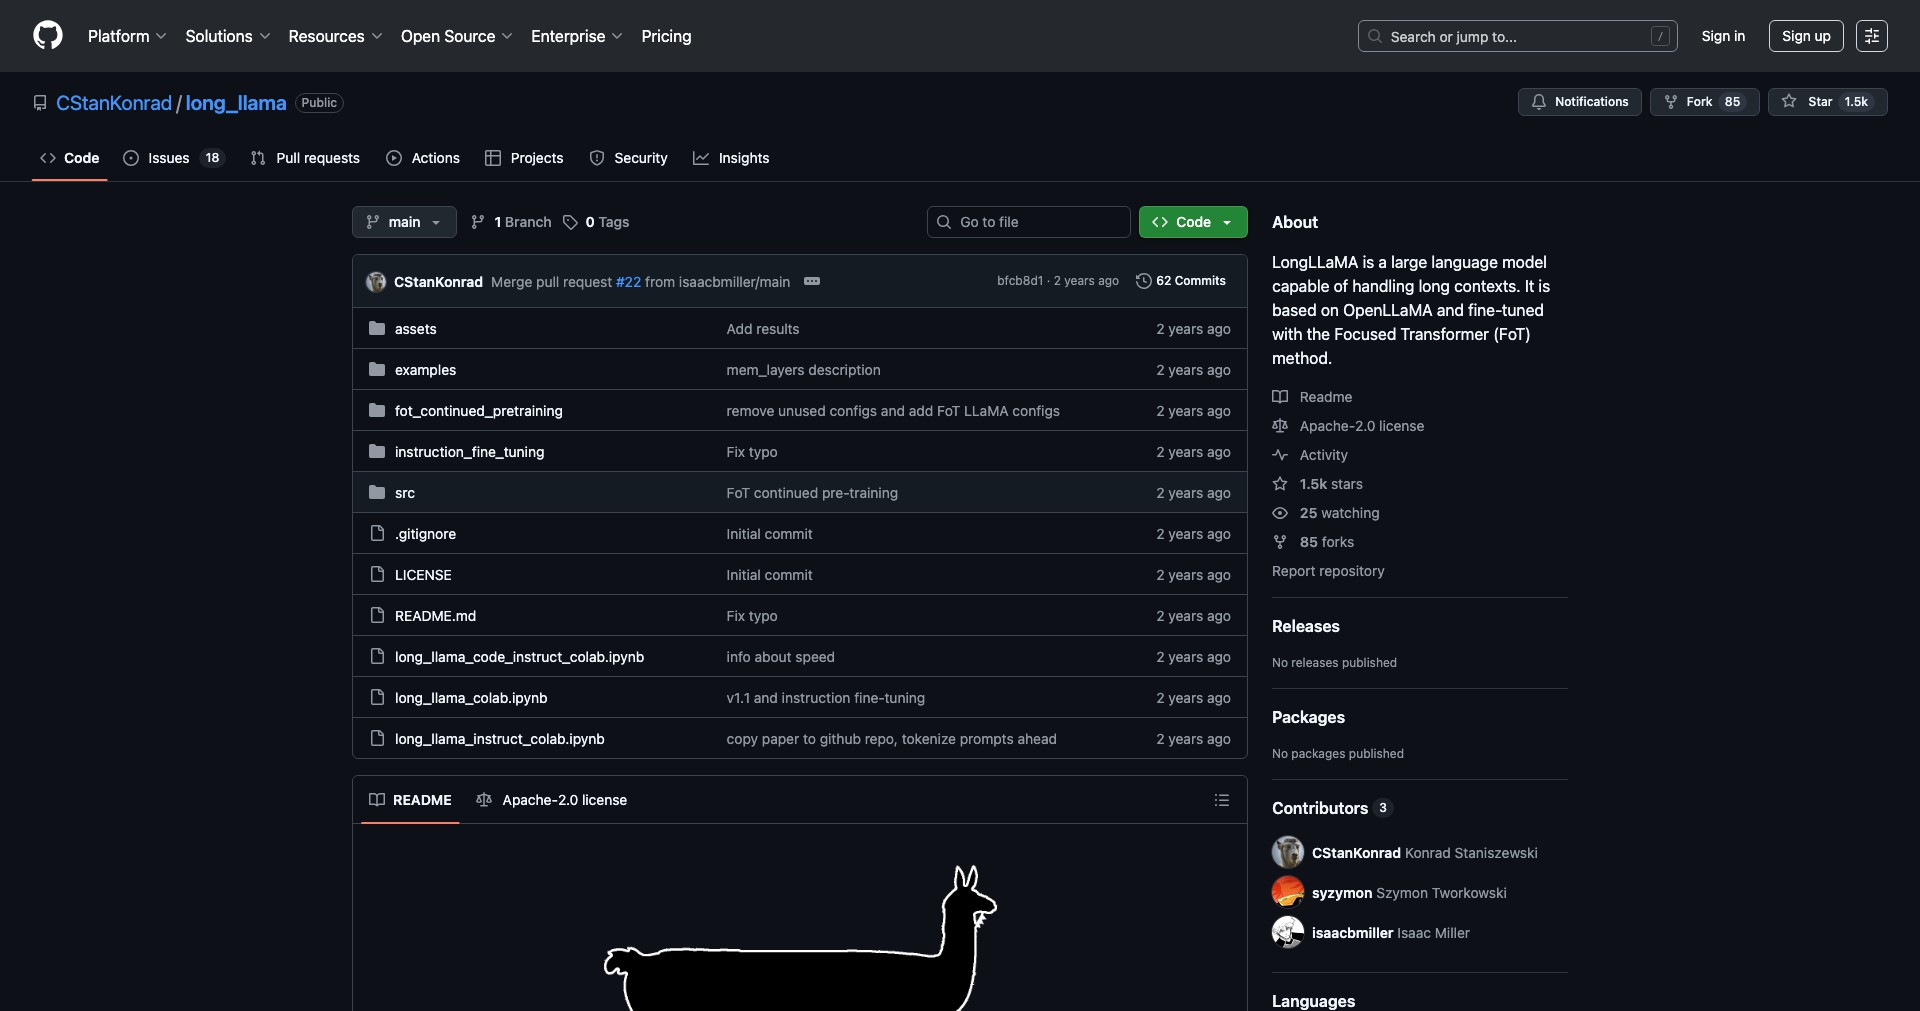Select the Apache-2.0 license tab

click(552, 800)
